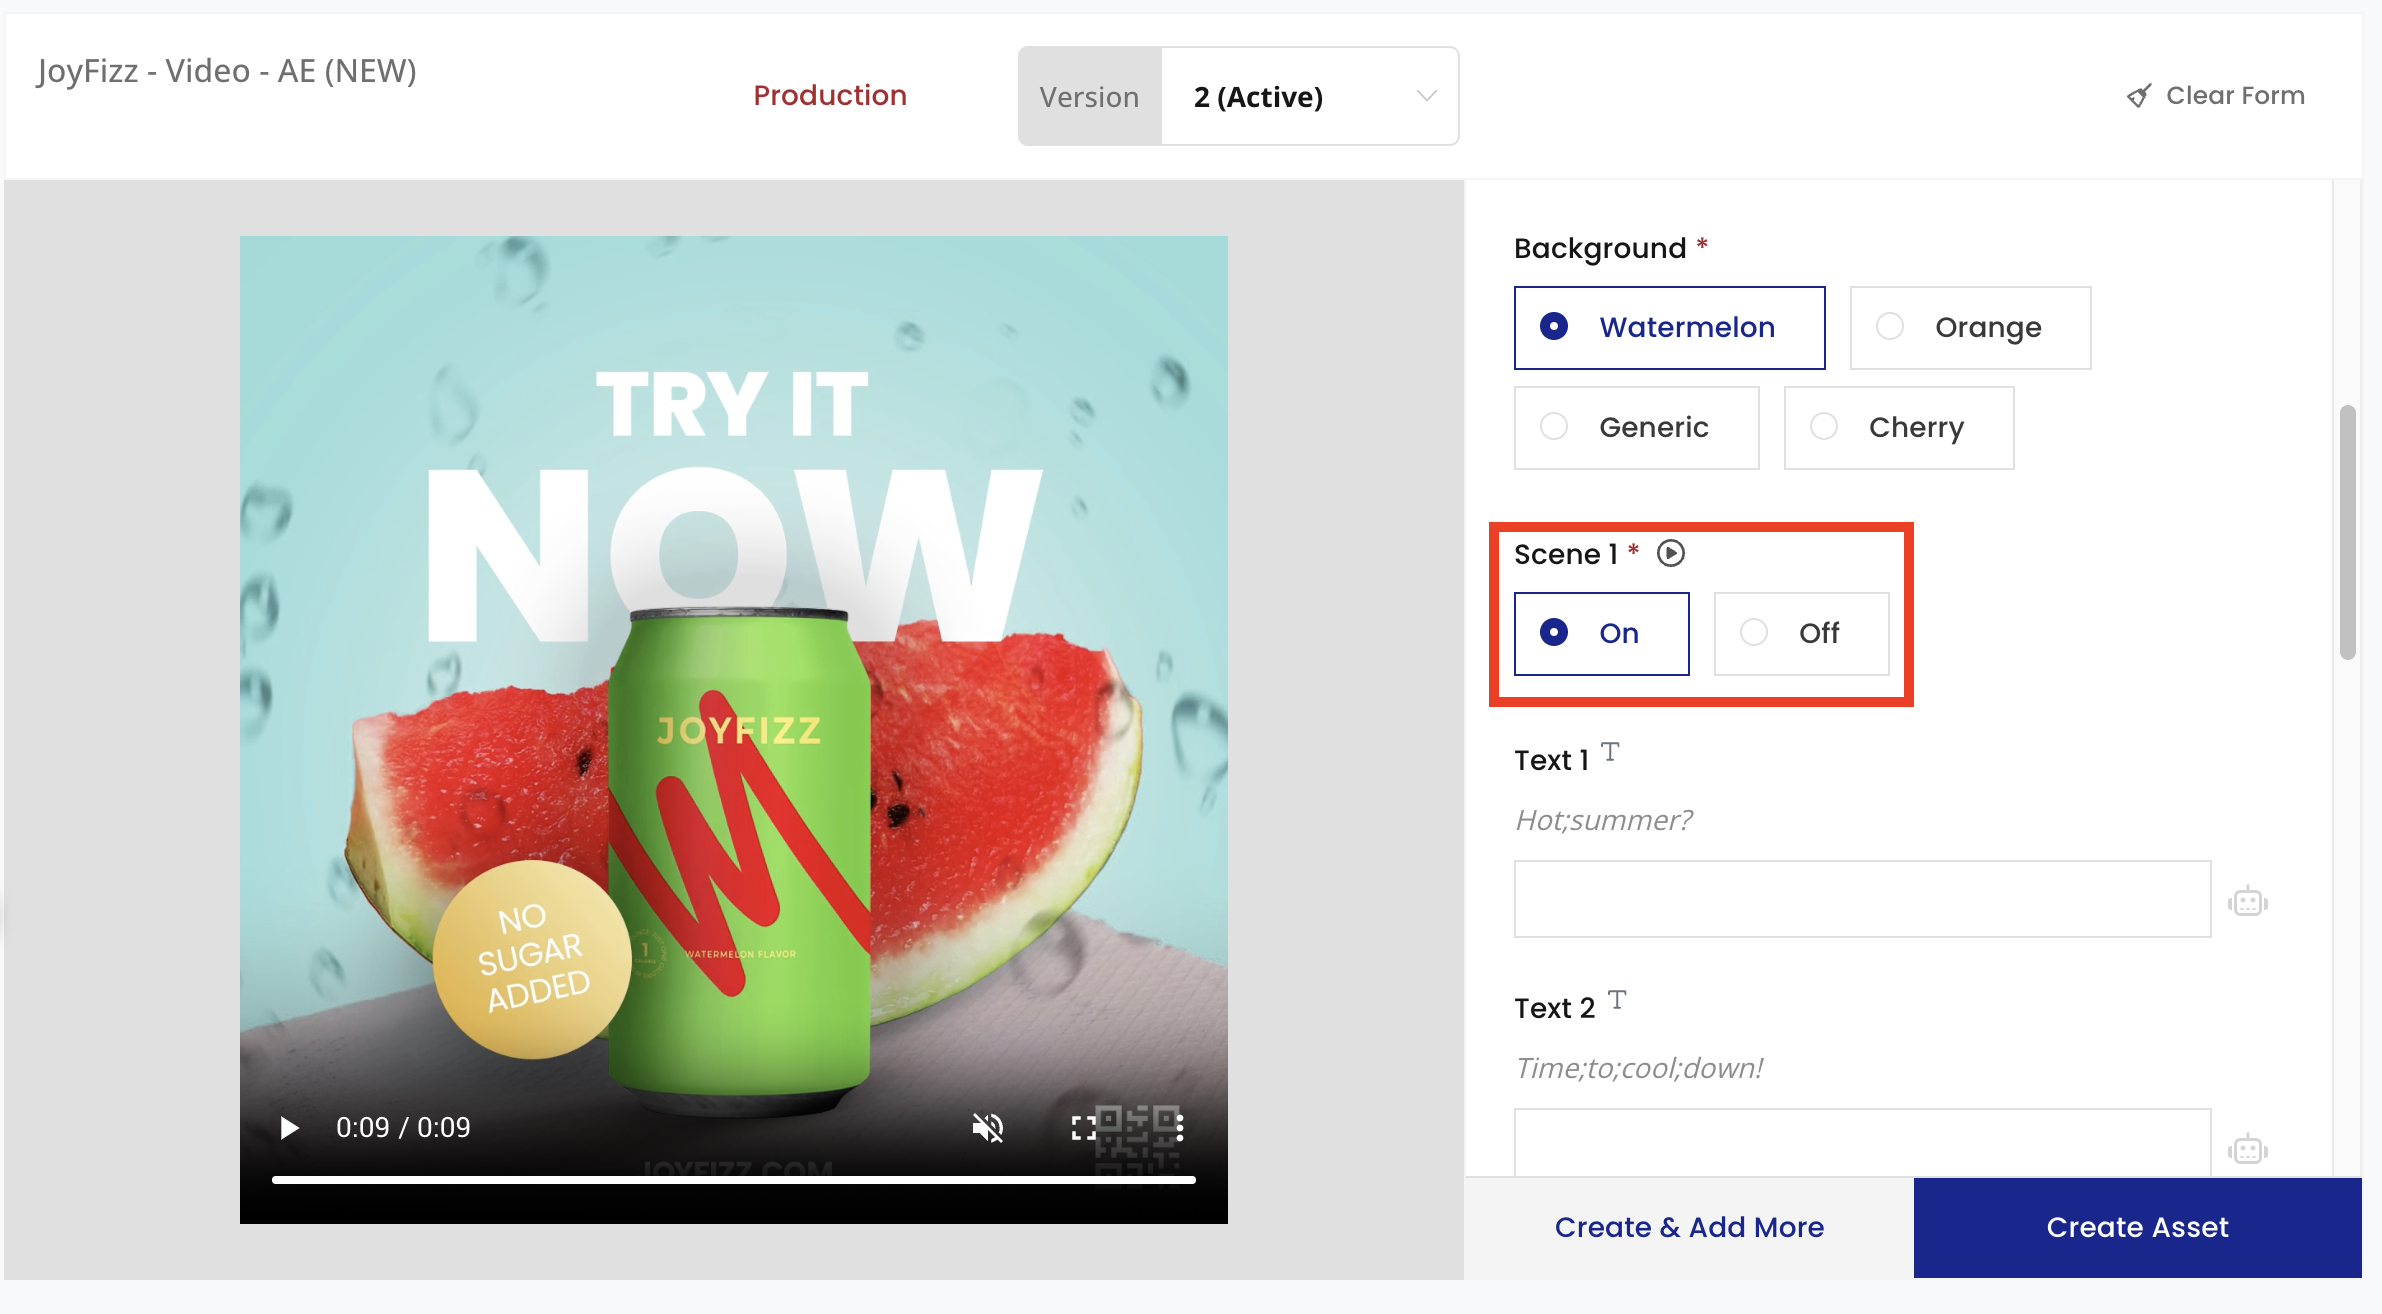
Task: Click the Clear Form broom icon
Action: click(x=2138, y=96)
